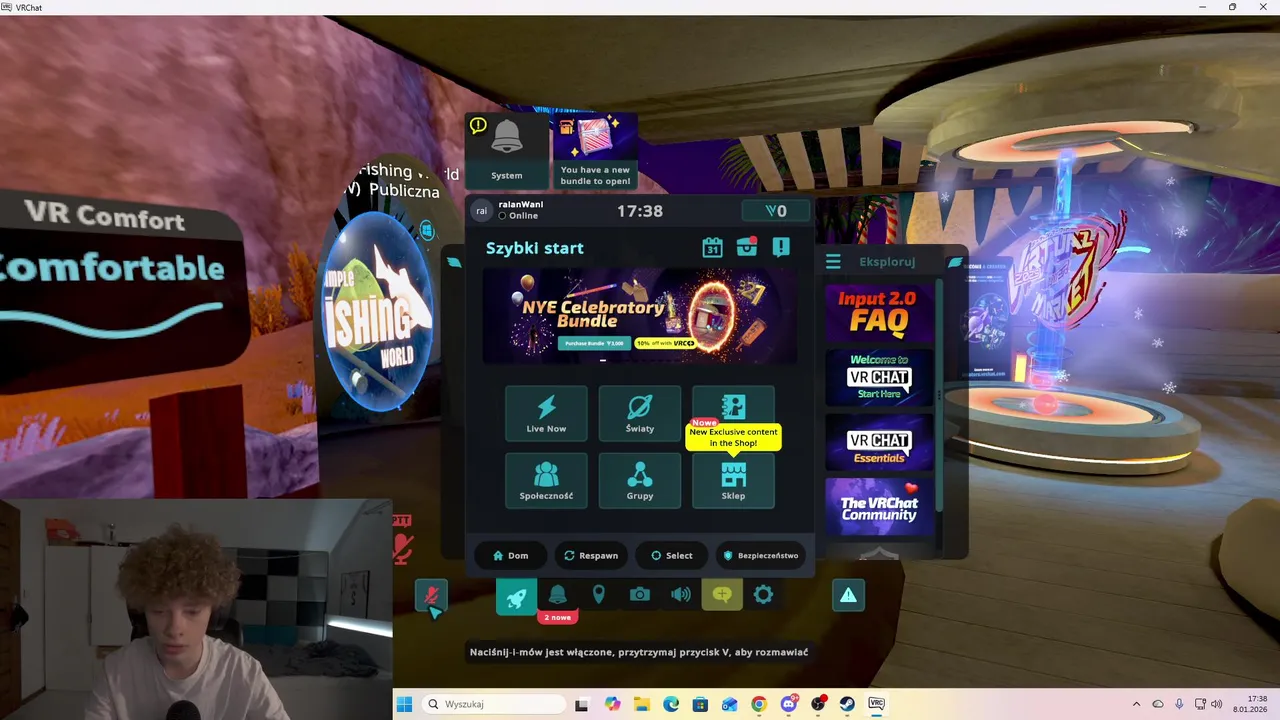The height and width of the screenshot is (720, 1280).
Task: Open the announcements exclamation bubble icon
Action: coord(781,247)
